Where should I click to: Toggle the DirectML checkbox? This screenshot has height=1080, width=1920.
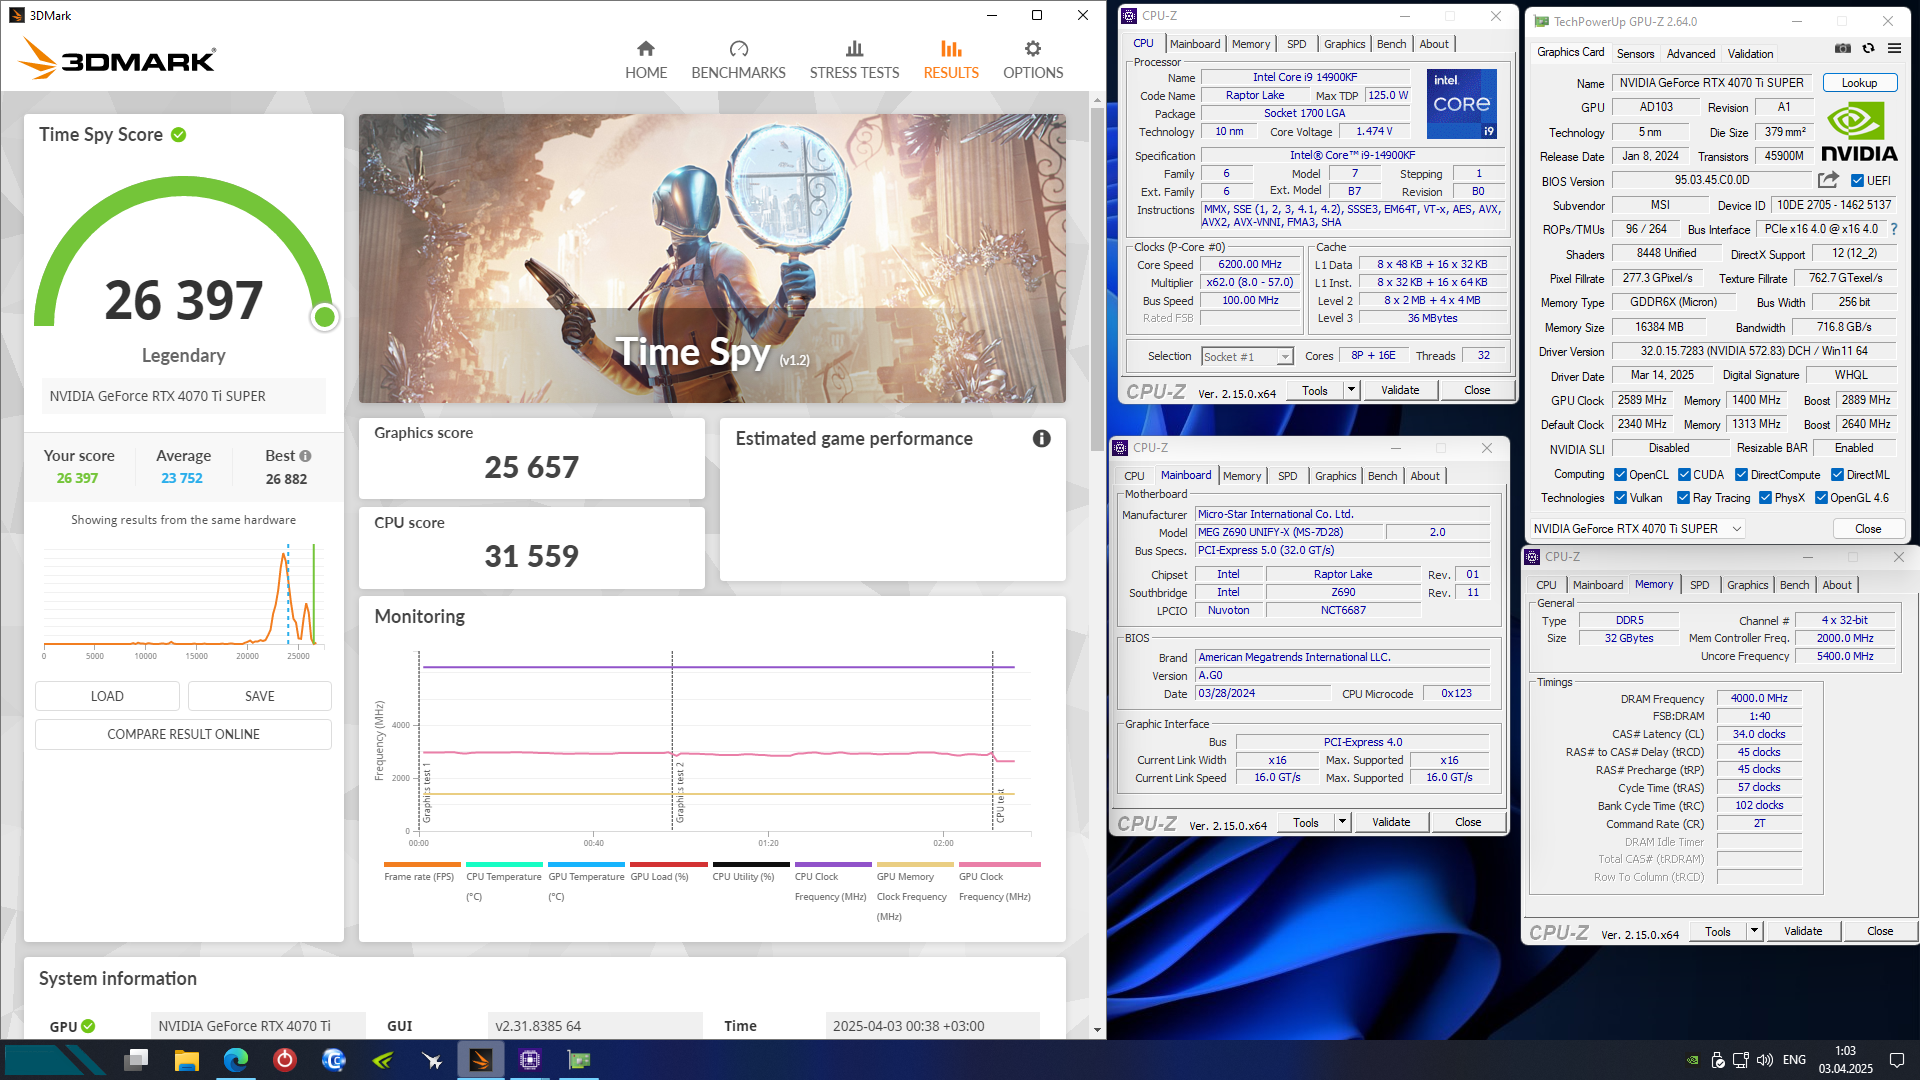point(1837,475)
